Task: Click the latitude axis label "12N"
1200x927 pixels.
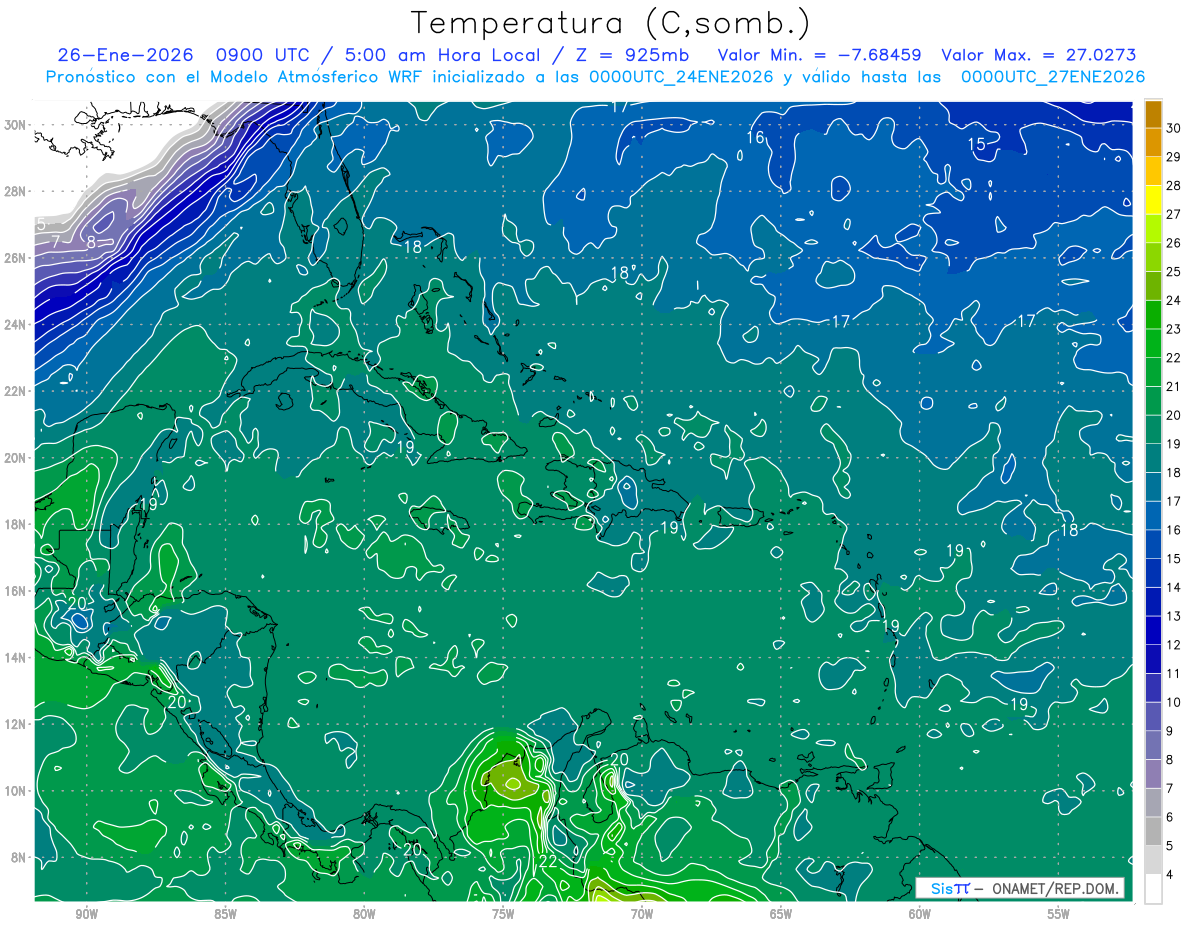Action: [x=16, y=724]
